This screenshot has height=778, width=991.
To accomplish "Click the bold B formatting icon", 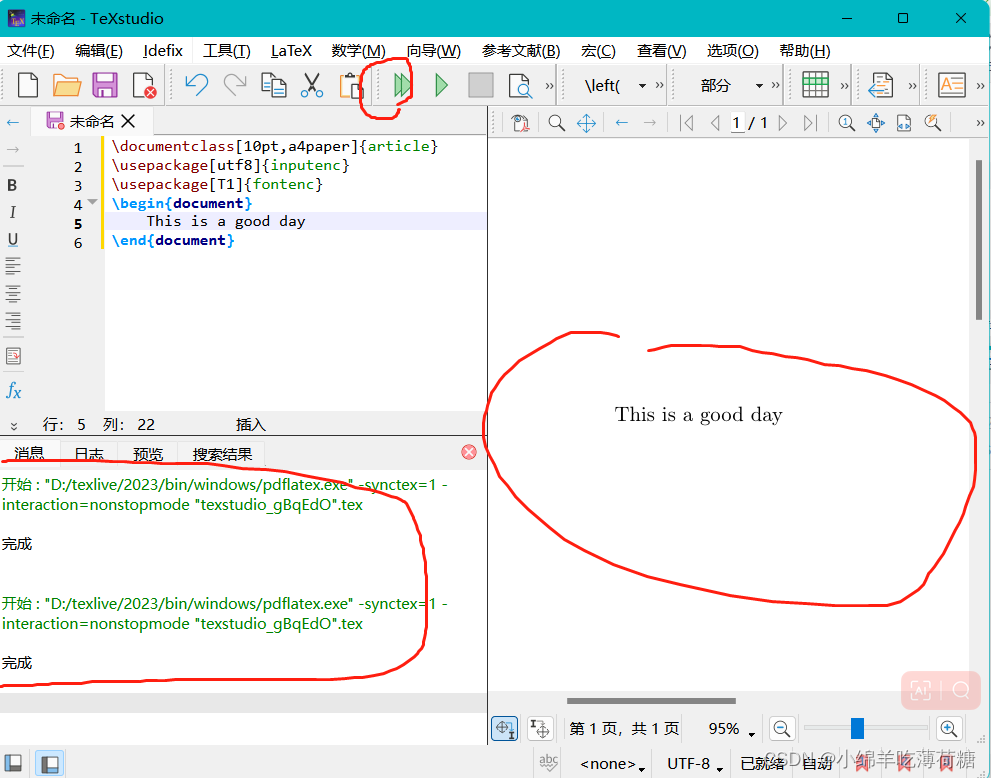I will tap(12, 185).
